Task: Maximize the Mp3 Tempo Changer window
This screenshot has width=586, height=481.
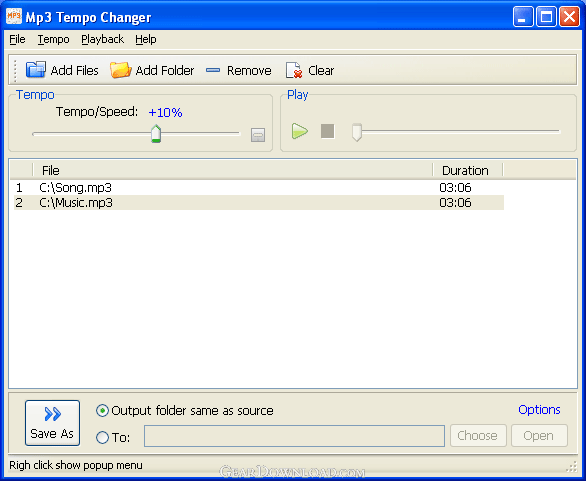Action: (x=546, y=17)
